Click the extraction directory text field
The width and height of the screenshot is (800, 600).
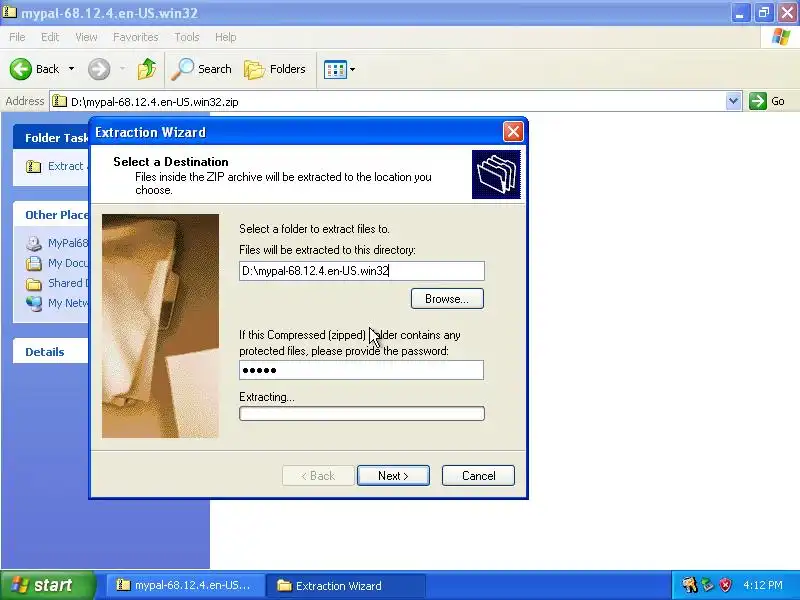point(362,271)
